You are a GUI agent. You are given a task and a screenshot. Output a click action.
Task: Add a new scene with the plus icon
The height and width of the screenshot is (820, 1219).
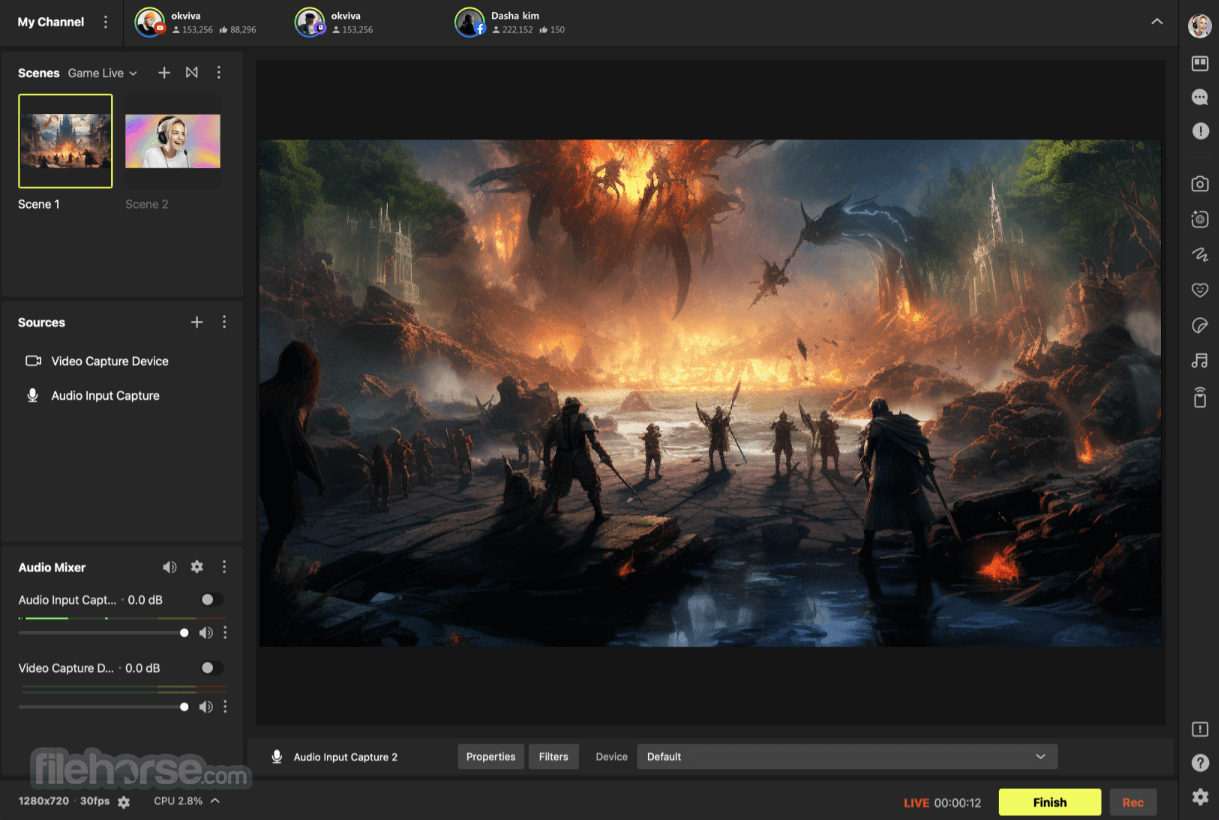[x=164, y=73]
